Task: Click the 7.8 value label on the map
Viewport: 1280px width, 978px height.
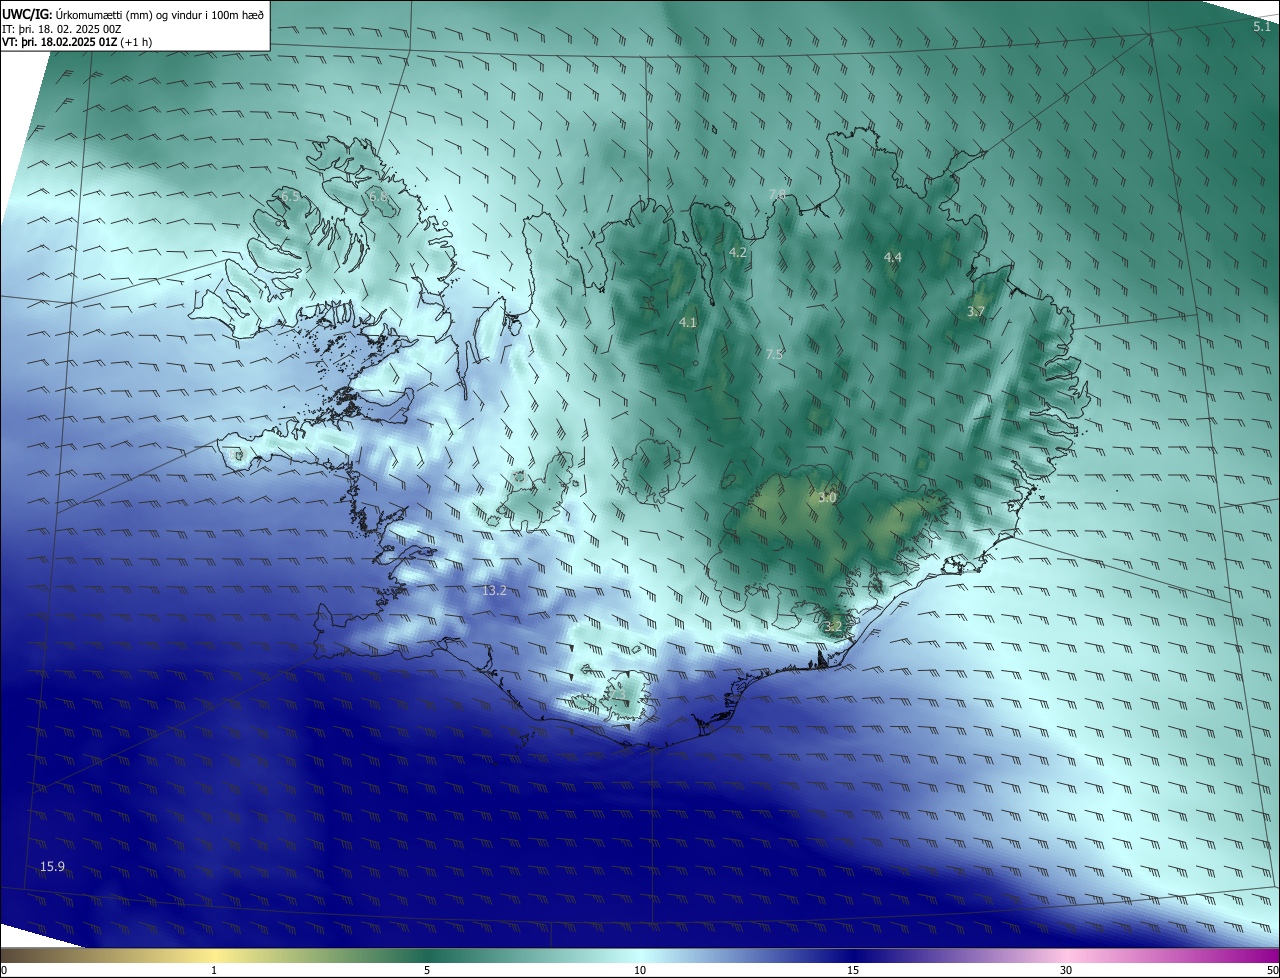Action: (x=778, y=194)
